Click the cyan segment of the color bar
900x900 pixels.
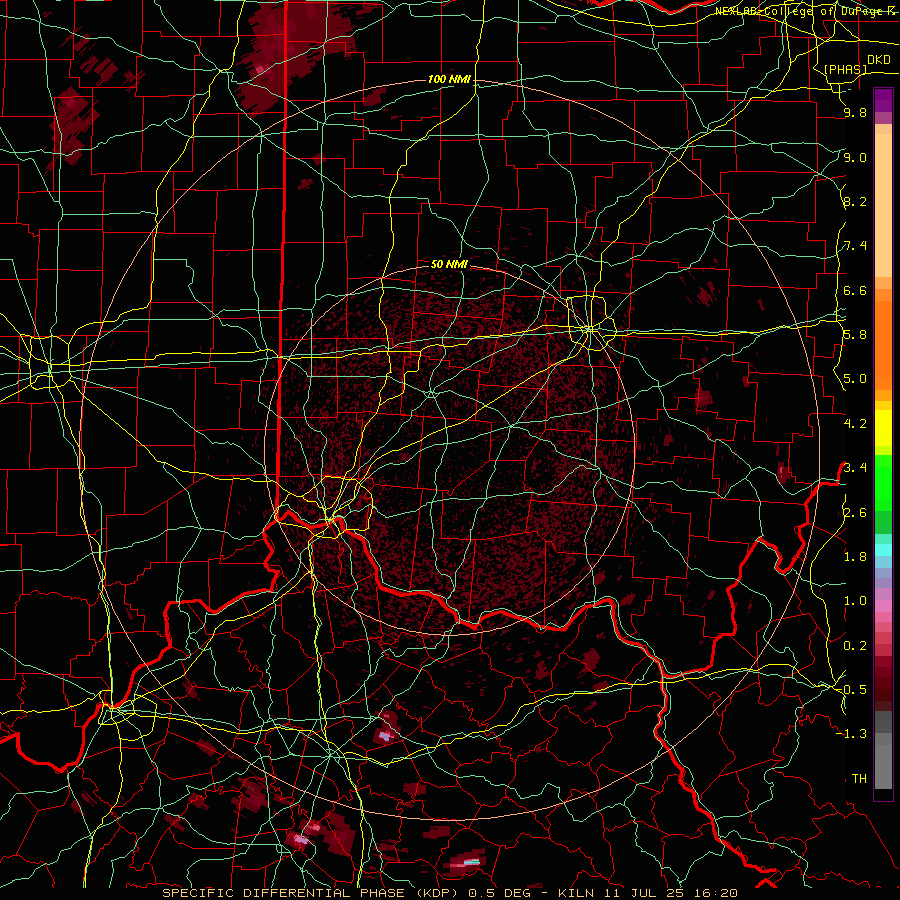point(883,550)
